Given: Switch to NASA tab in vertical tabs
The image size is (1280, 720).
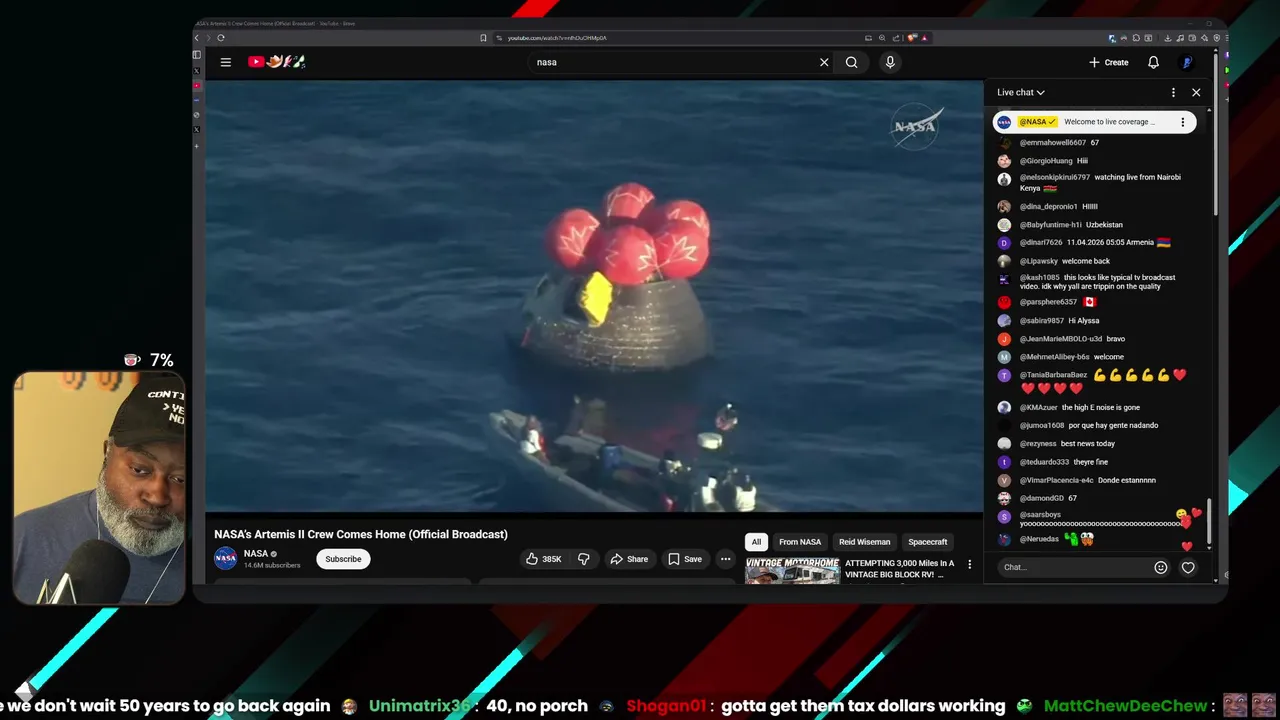Looking at the screenshot, I should [197, 101].
